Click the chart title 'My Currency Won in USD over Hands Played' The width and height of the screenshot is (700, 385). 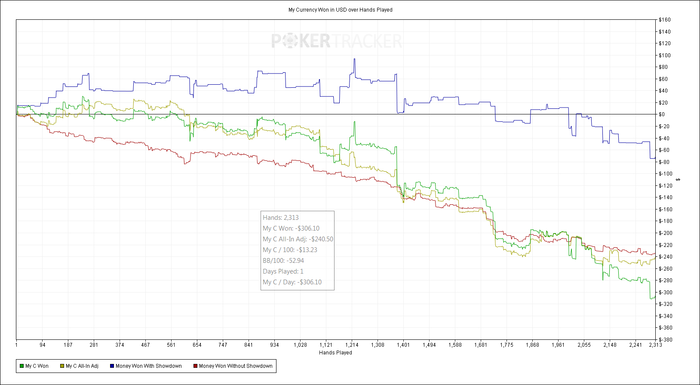tap(341, 10)
